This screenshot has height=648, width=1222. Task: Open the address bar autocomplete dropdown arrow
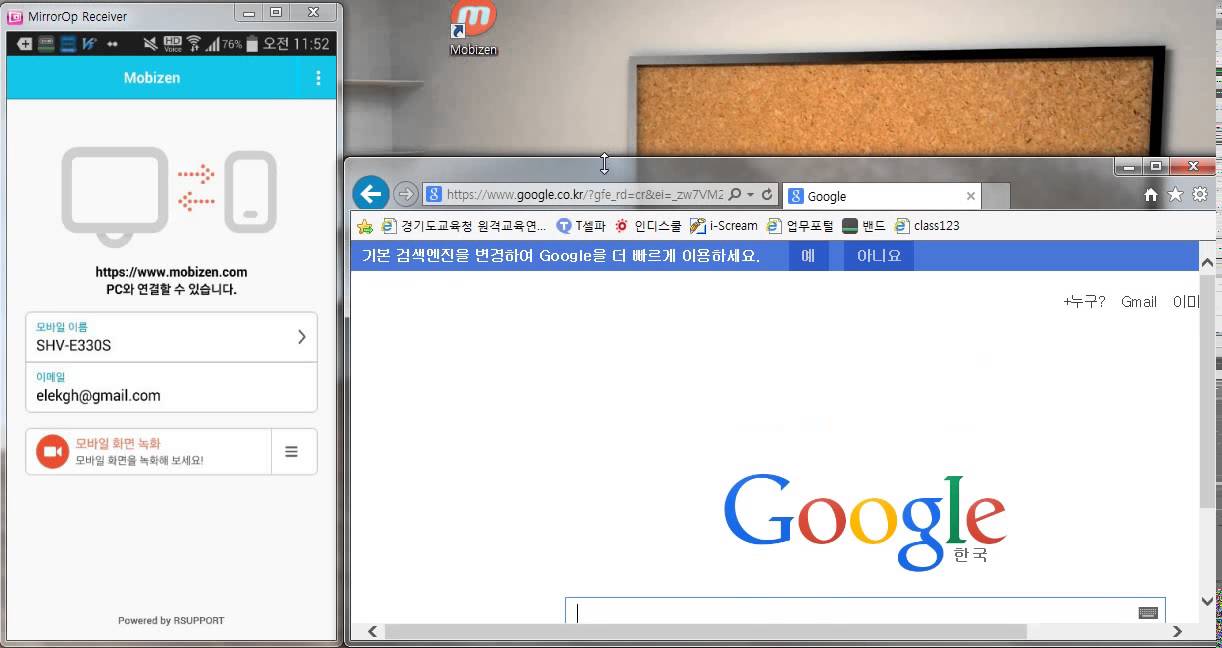click(750, 195)
